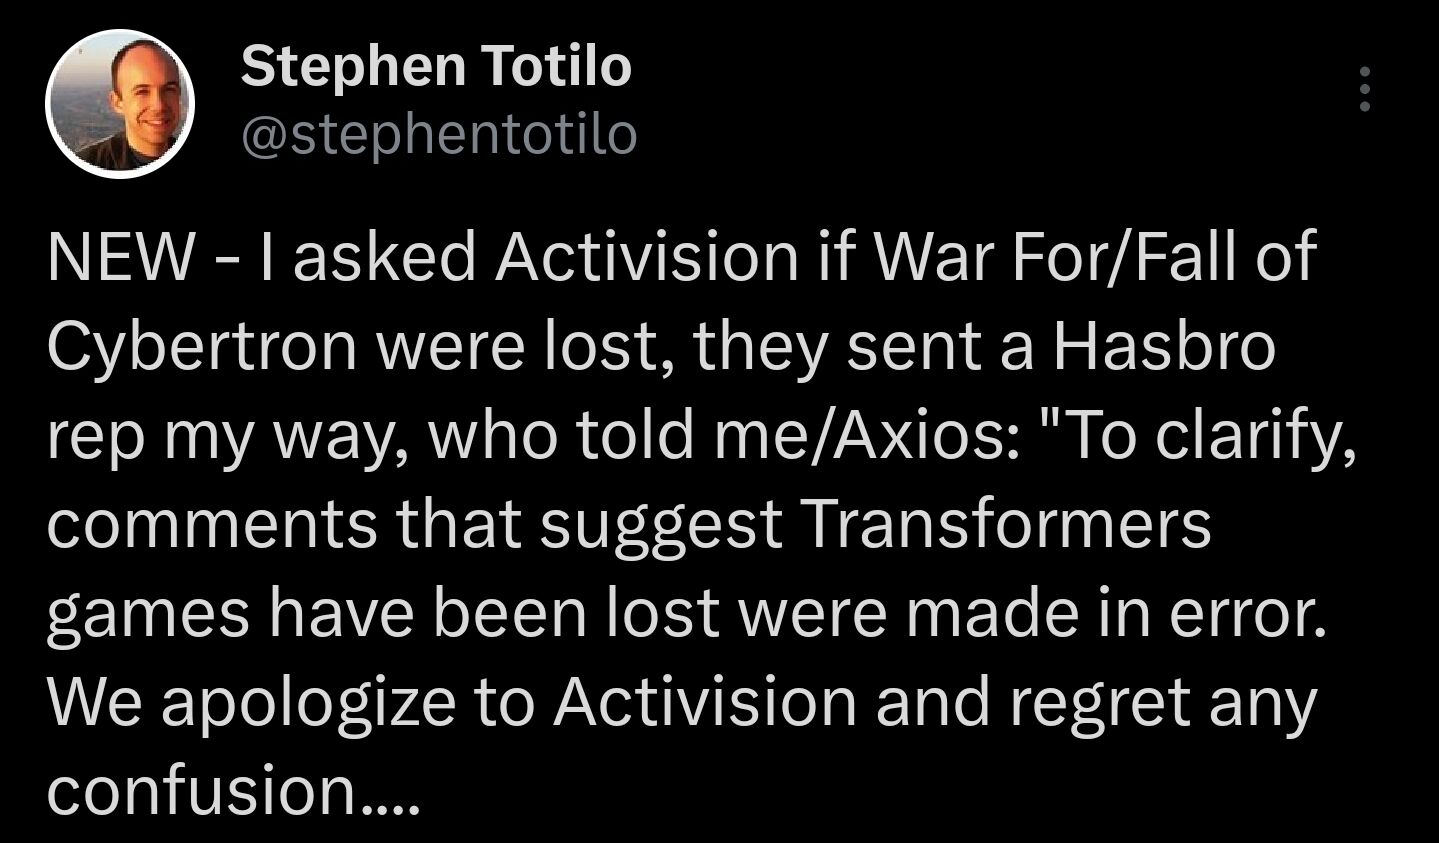1439x843 pixels.
Task: Click 'comments that suggest' in the tweet
Action: 415,524
